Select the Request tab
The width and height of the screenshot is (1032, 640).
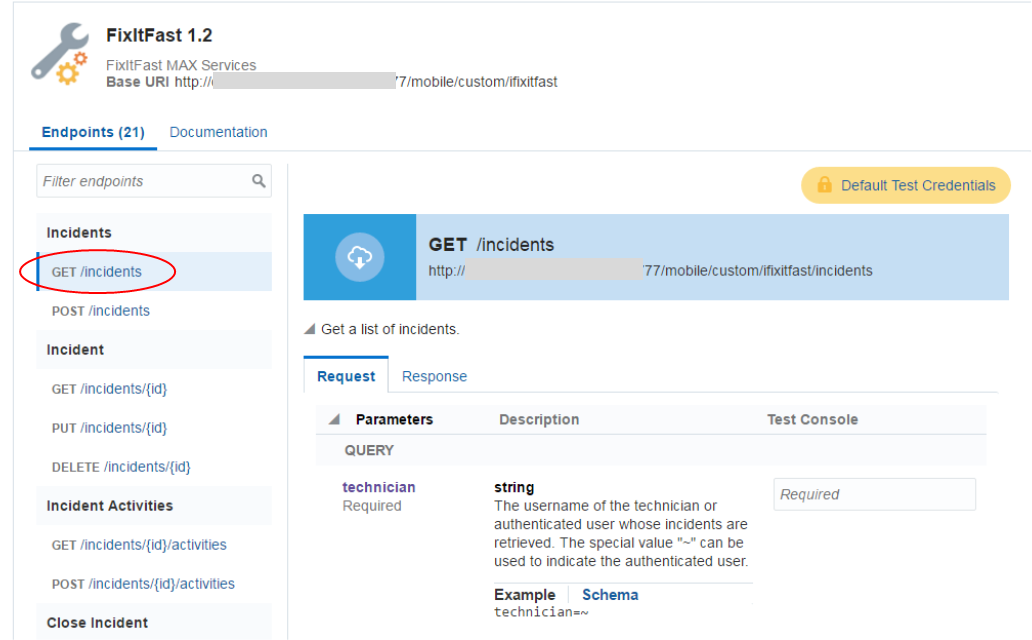tap(346, 376)
